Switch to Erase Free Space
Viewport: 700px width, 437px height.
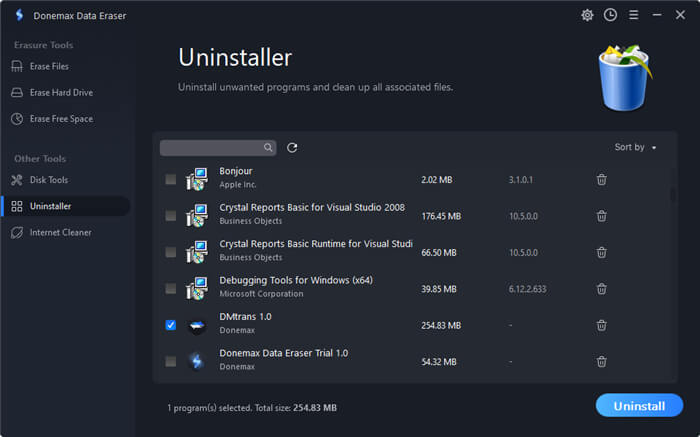click(x=61, y=119)
